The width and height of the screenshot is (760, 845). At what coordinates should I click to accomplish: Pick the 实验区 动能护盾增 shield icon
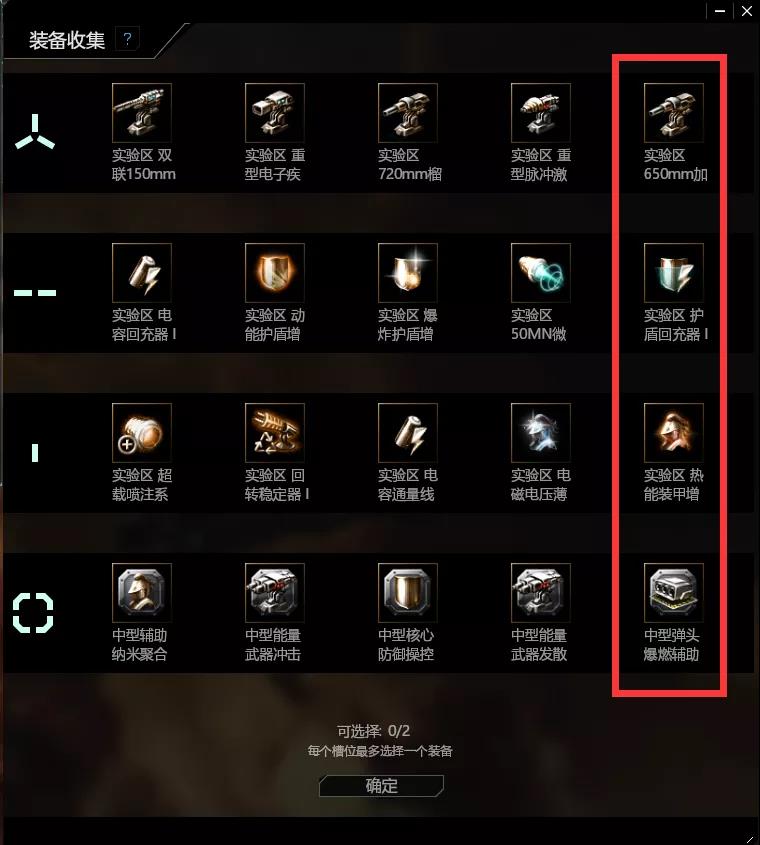(275, 273)
